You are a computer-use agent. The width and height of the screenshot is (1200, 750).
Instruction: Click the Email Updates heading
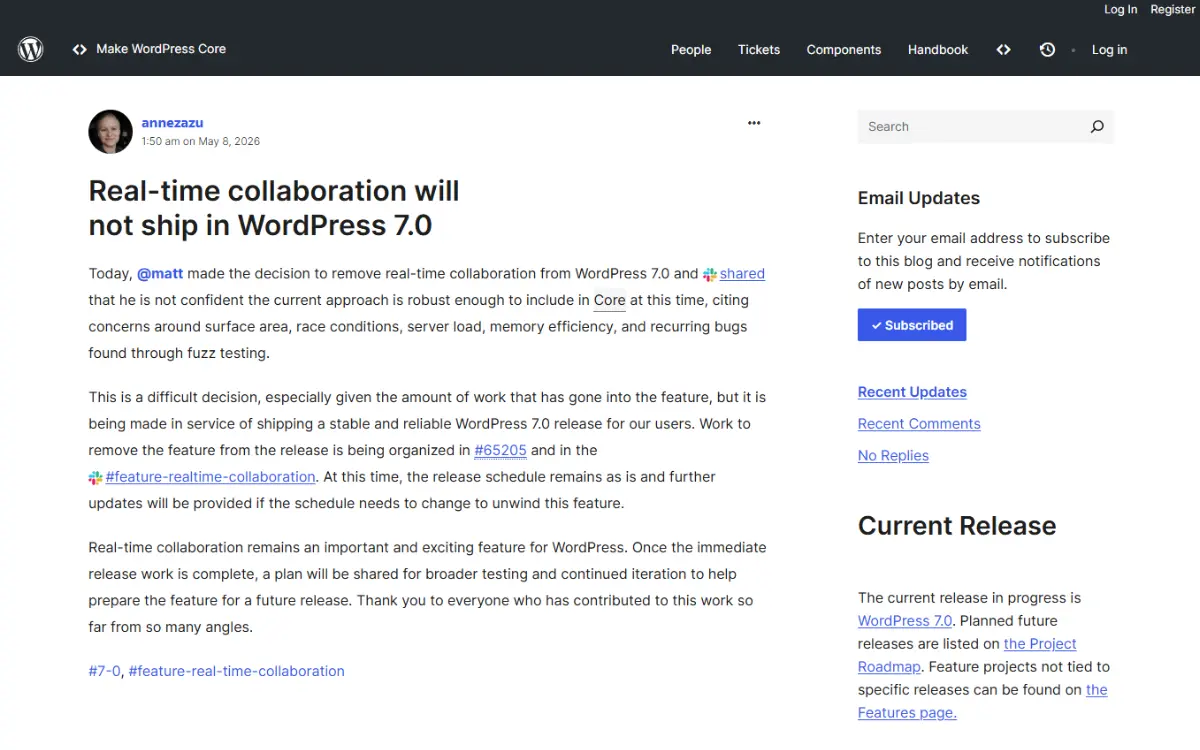pyautogui.click(x=919, y=198)
